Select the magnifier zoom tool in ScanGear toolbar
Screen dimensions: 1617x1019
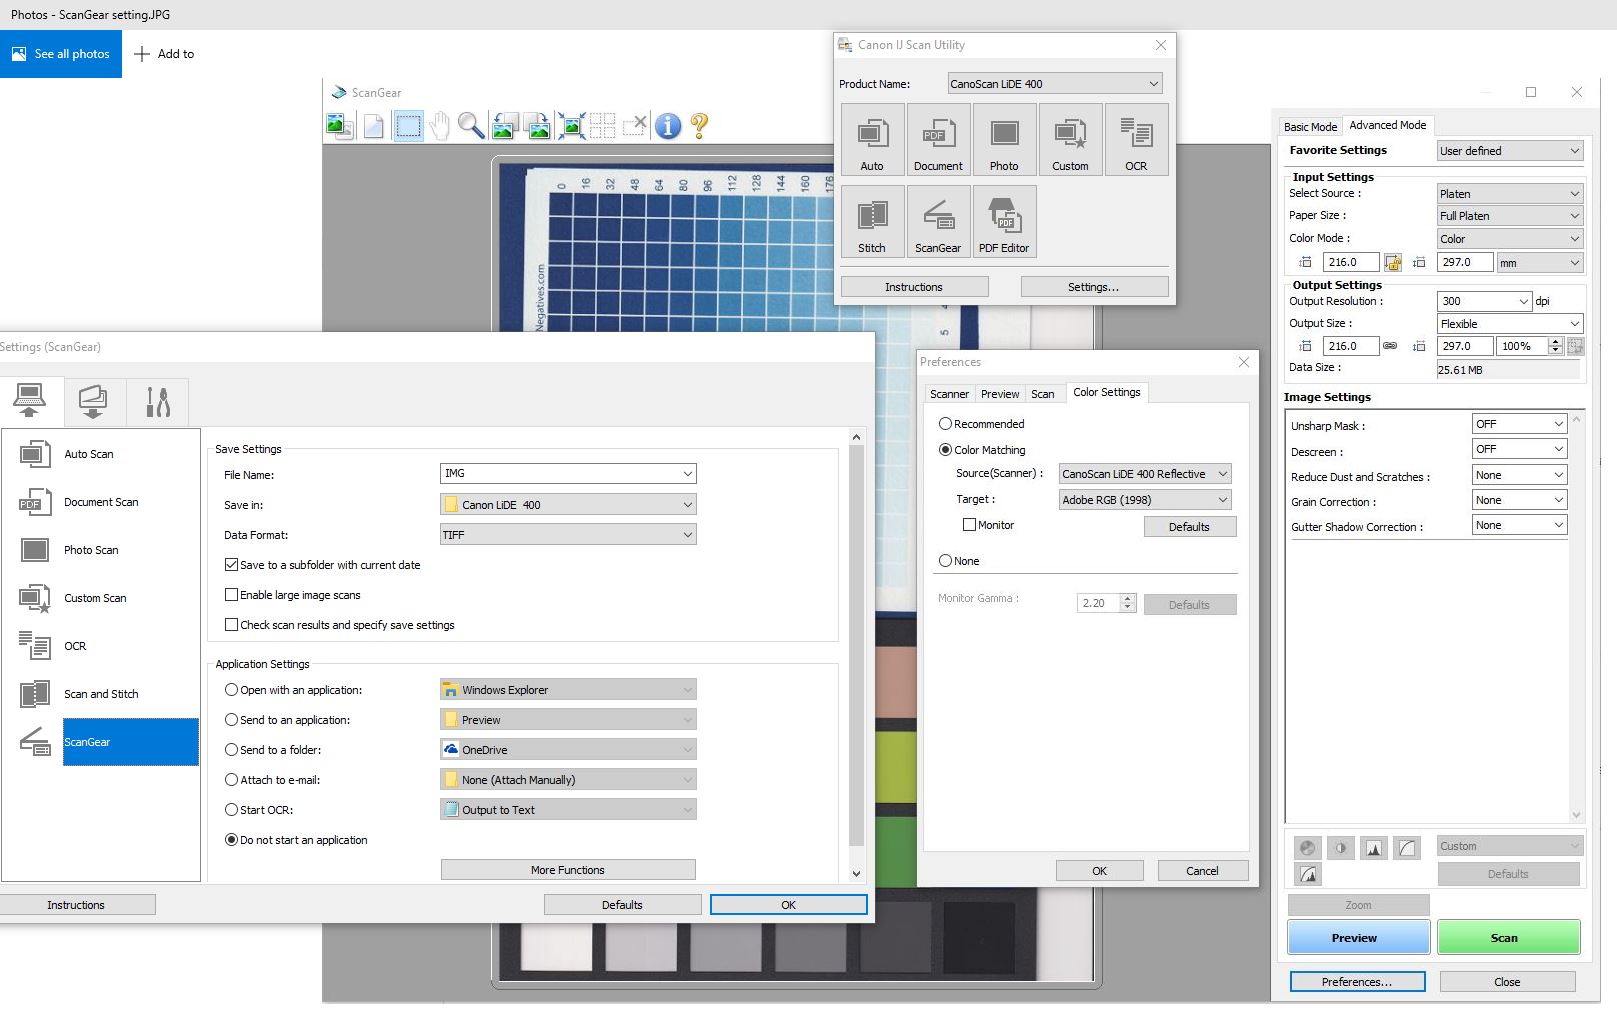coord(471,126)
